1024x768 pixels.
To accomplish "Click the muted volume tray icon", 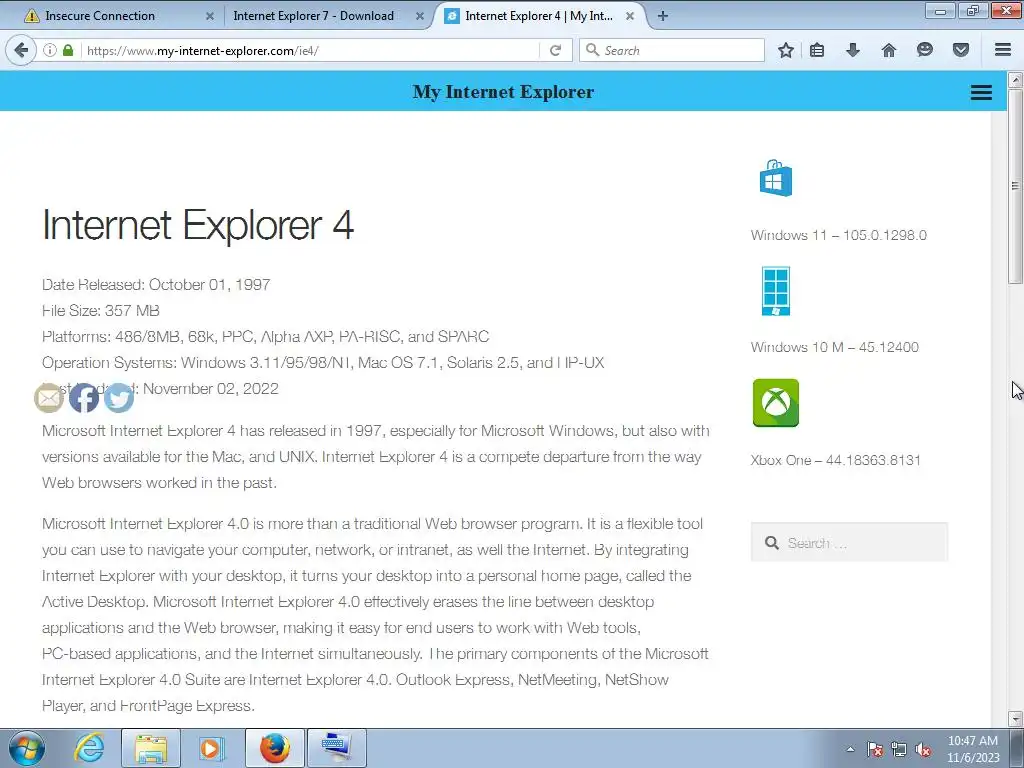I will pos(923,750).
